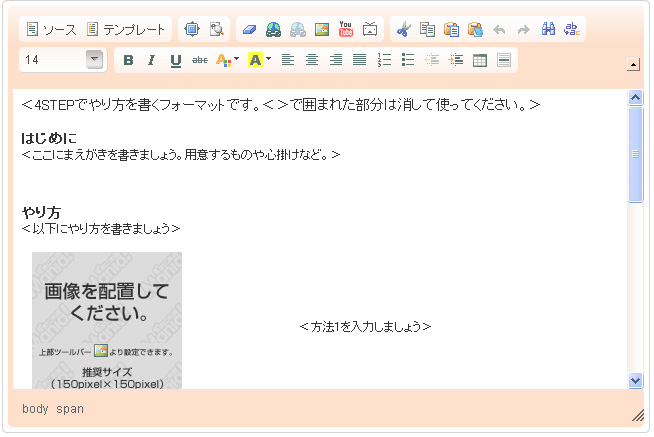Click the YouTube embed icon

346,30
